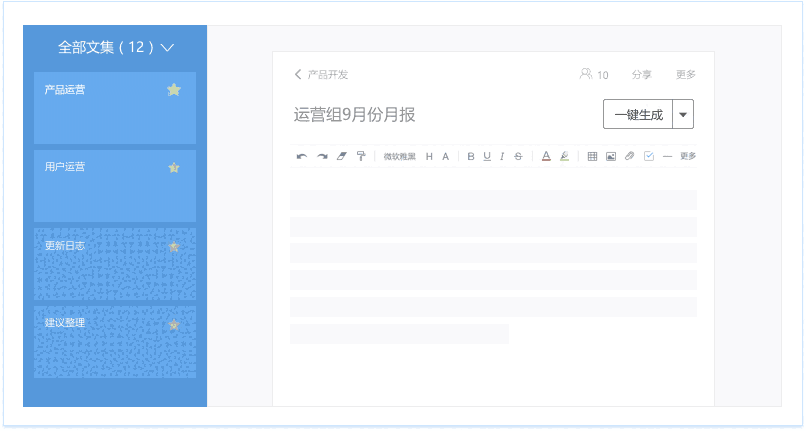The height and width of the screenshot is (431, 806).
Task: Go back to 产品开发
Action: click(321, 75)
